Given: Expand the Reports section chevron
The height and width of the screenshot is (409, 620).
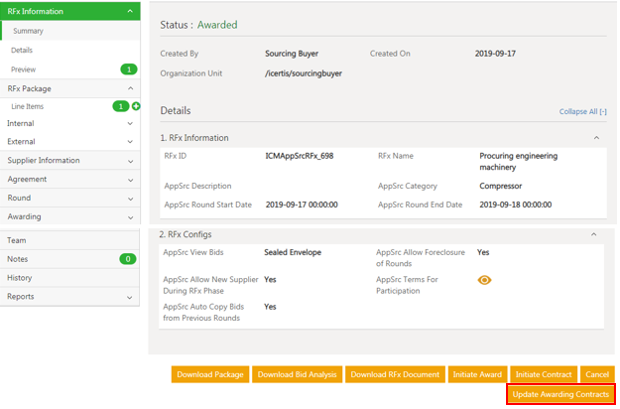Looking at the screenshot, I should pyautogui.click(x=129, y=297).
